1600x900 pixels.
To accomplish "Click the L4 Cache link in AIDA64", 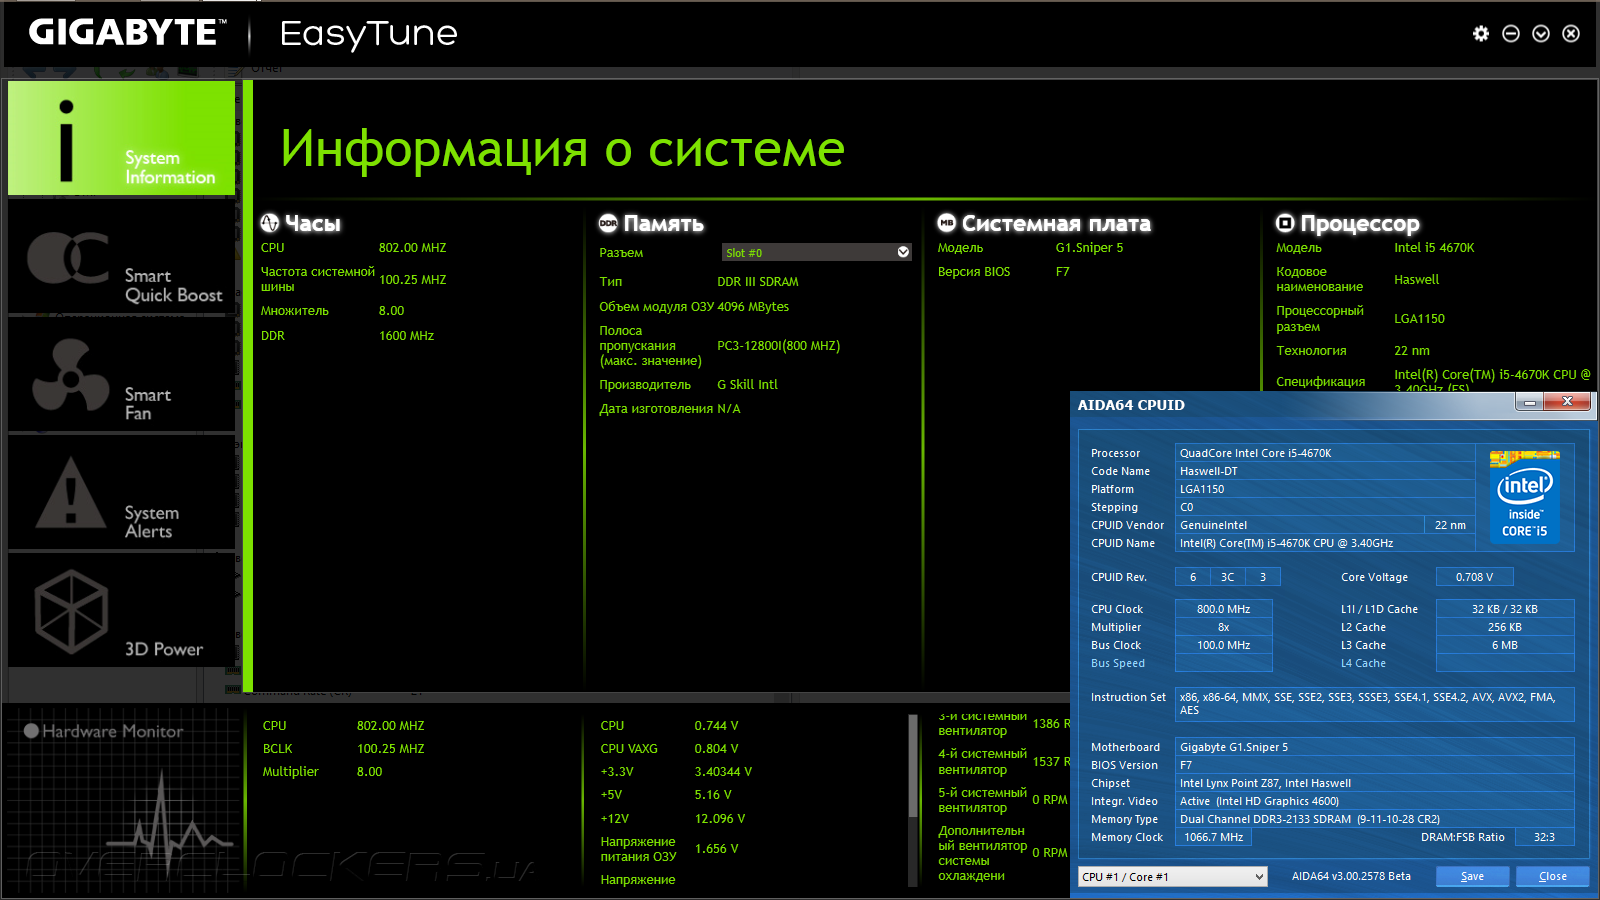I will point(1363,664).
